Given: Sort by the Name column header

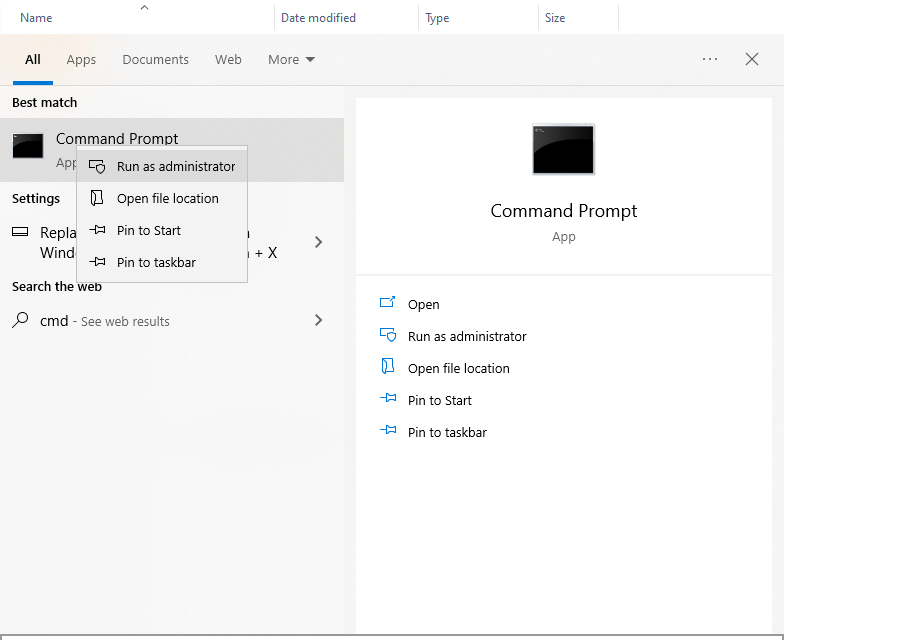Looking at the screenshot, I should pos(36,18).
